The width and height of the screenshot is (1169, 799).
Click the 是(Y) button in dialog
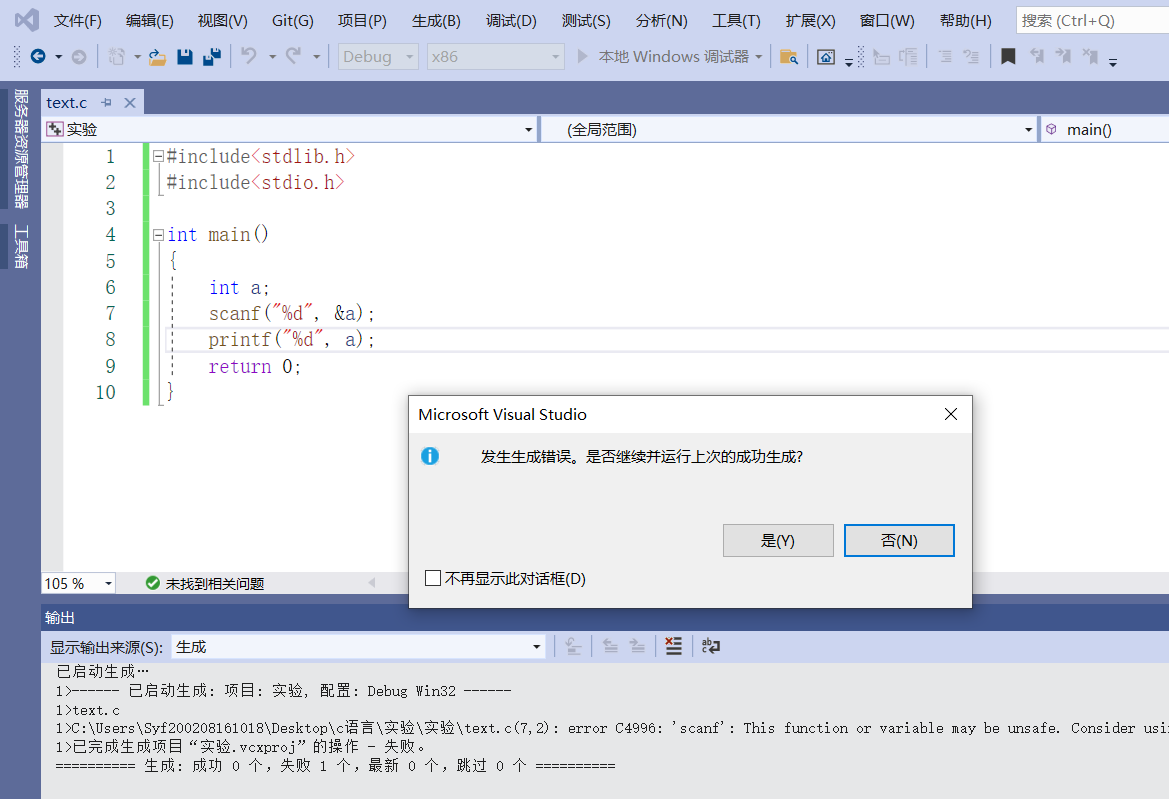[778, 540]
